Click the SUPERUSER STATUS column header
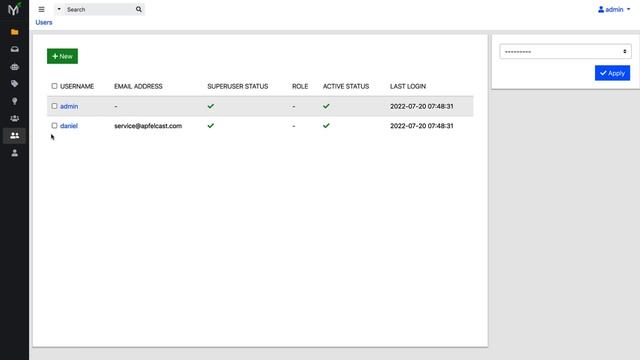The width and height of the screenshot is (640, 360). click(238, 86)
